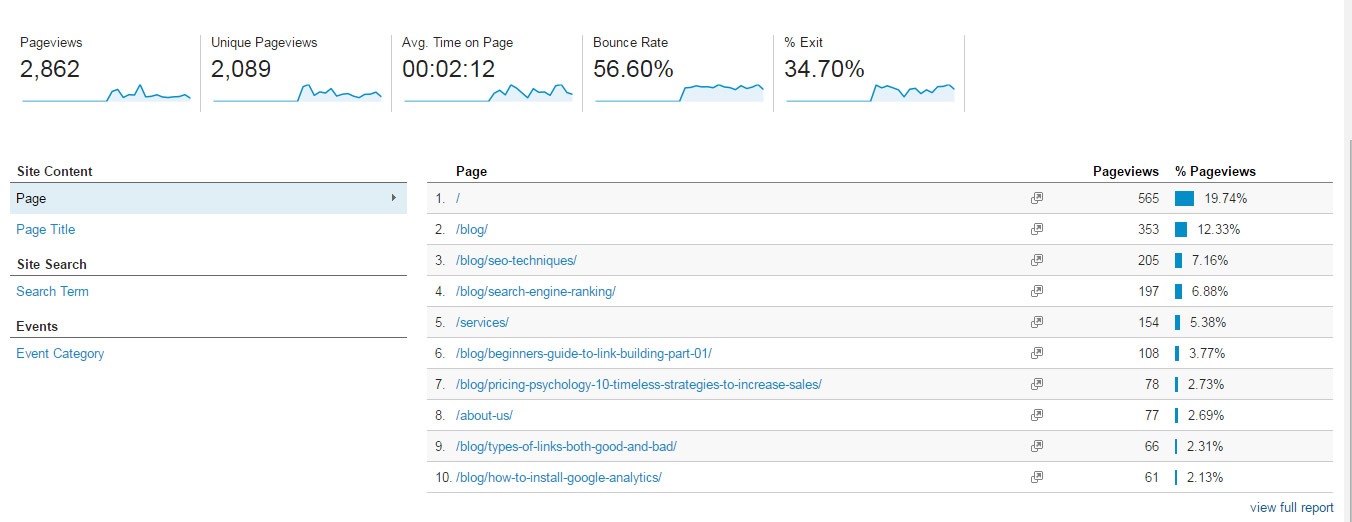Click the 12.33% percentage bar
1352x522 pixels.
pyautogui.click(x=1181, y=229)
